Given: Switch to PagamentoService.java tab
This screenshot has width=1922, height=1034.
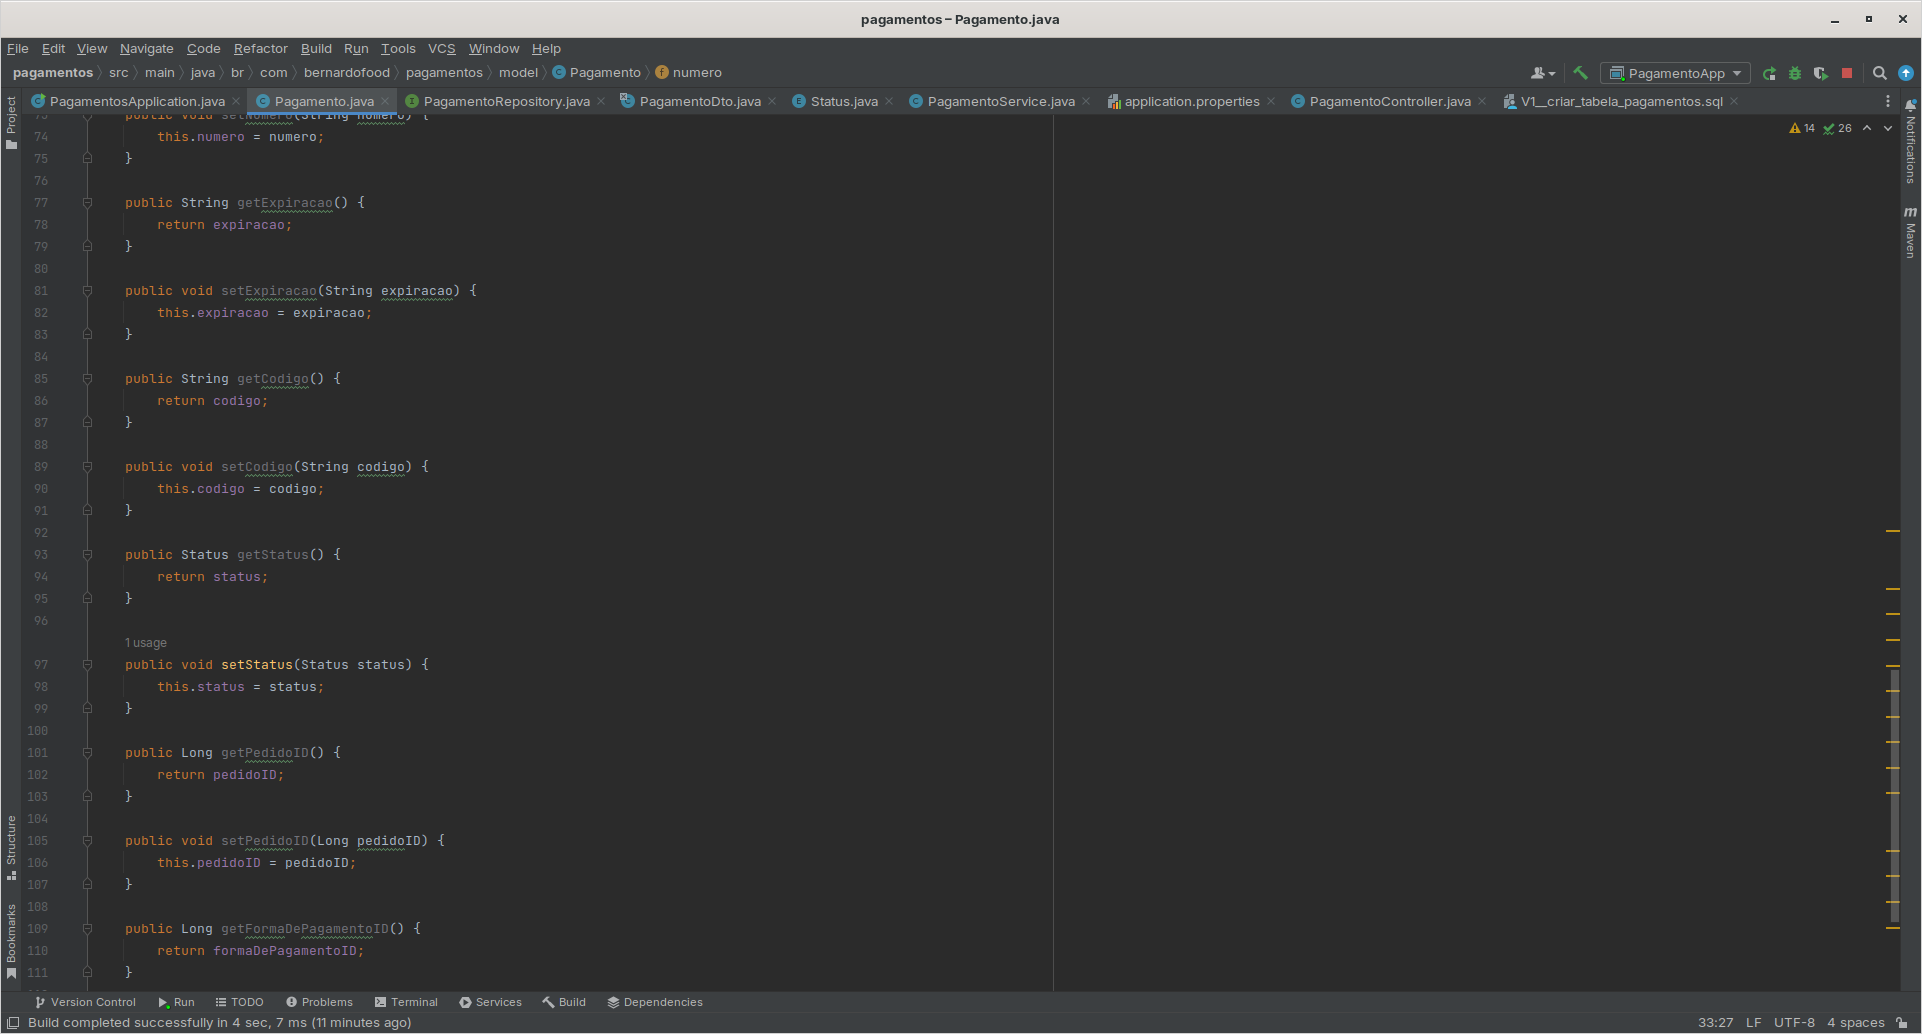Looking at the screenshot, I should pos(1000,101).
